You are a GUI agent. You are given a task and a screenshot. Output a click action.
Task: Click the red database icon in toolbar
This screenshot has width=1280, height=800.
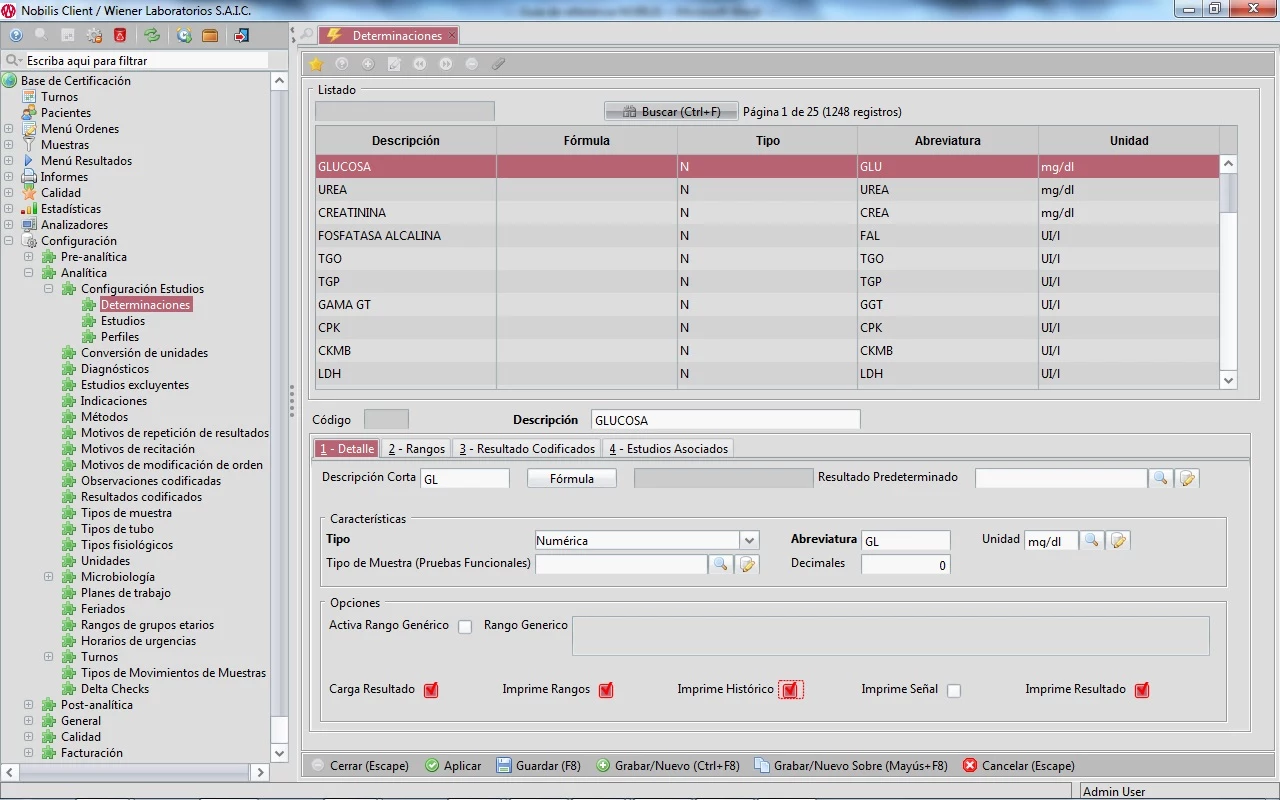pos(120,36)
